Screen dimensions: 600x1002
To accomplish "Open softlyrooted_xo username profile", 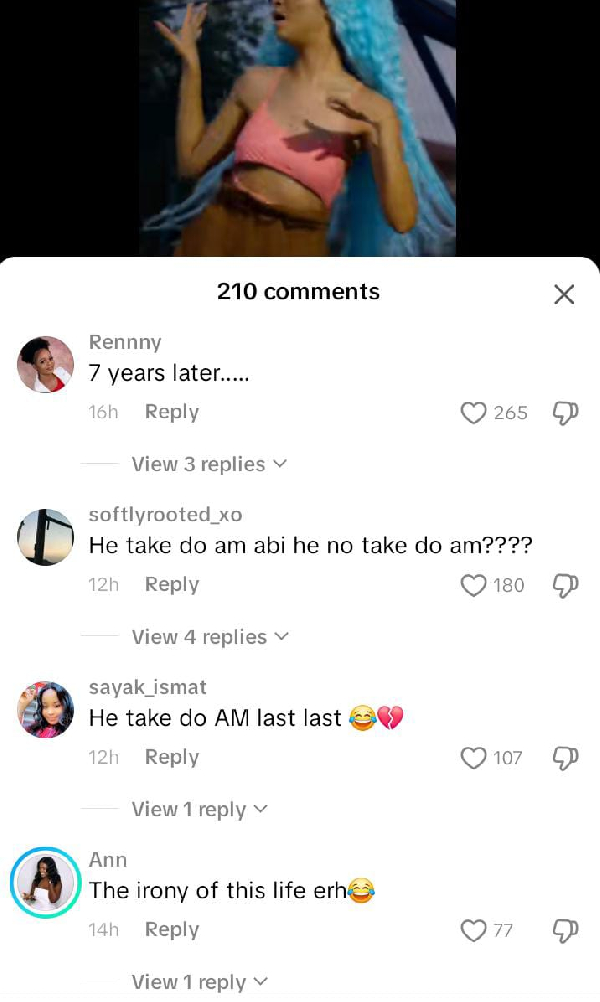I will pos(165,515).
